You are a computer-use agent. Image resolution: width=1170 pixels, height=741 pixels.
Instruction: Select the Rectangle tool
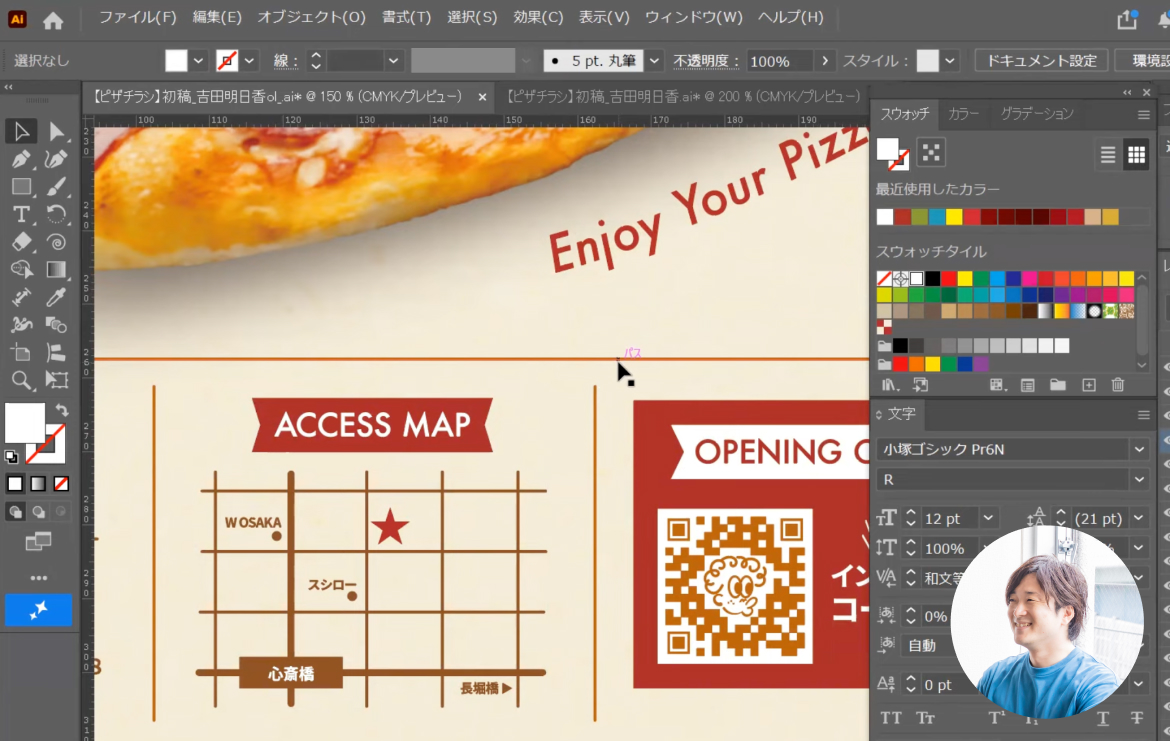coord(21,187)
